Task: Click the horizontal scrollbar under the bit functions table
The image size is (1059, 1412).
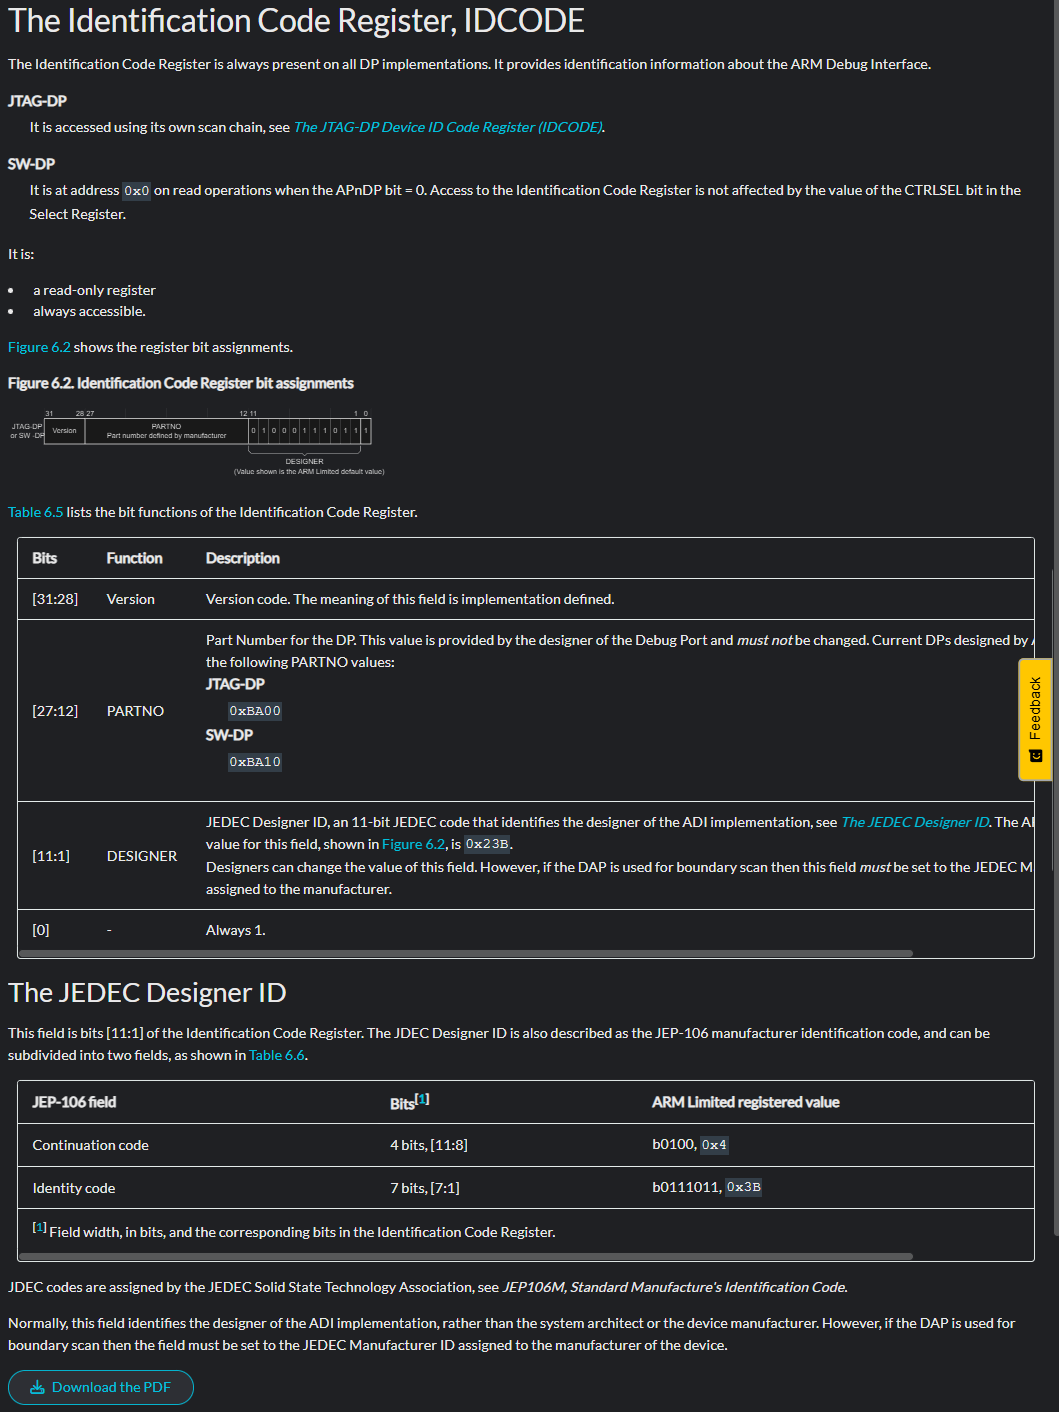Action: click(x=465, y=953)
